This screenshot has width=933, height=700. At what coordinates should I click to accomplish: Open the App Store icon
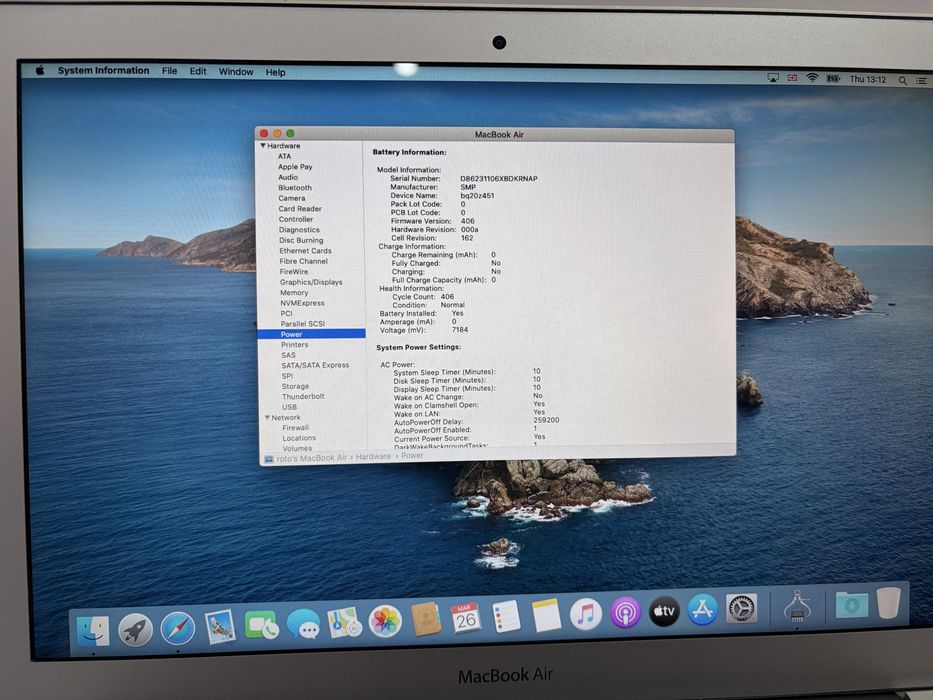(703, 610)
